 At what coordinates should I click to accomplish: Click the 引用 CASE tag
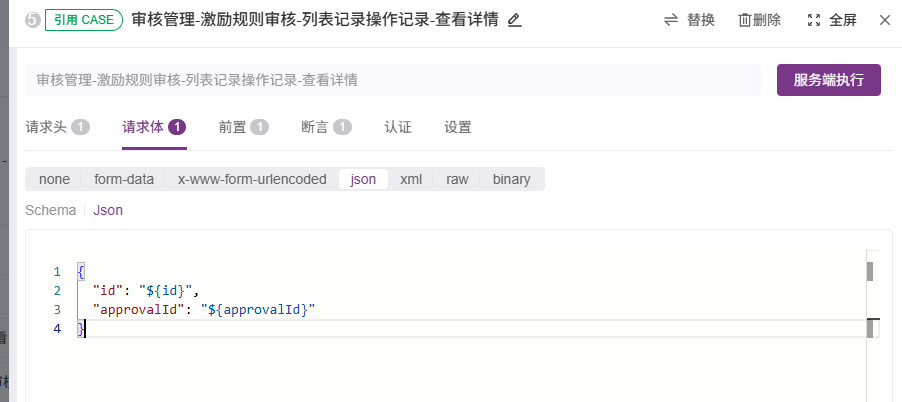coord(83,20)
